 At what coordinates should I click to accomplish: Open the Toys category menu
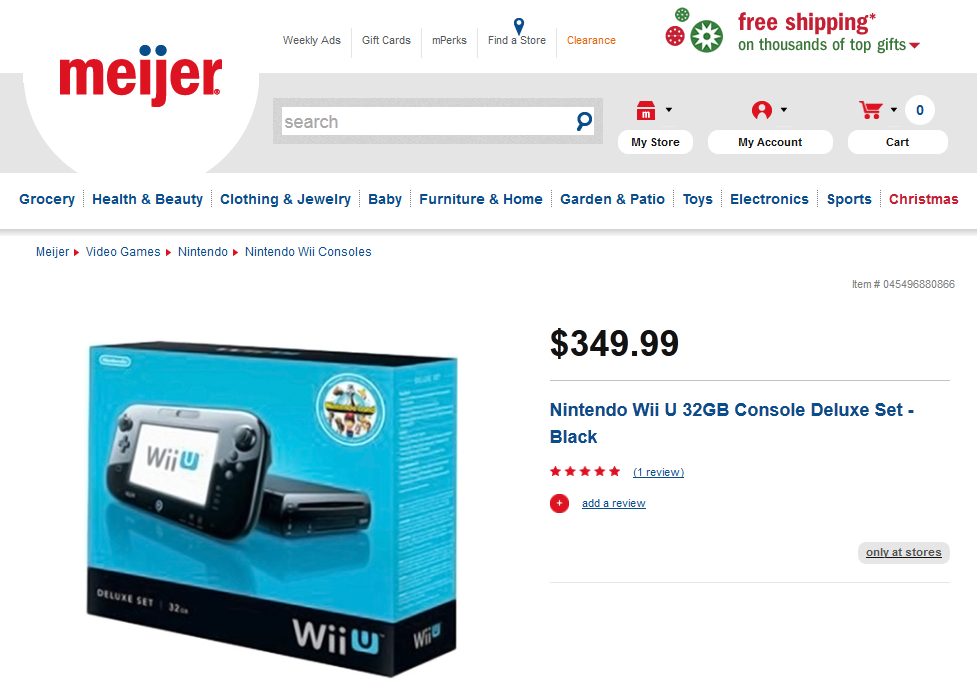click(x=697, y=199)
